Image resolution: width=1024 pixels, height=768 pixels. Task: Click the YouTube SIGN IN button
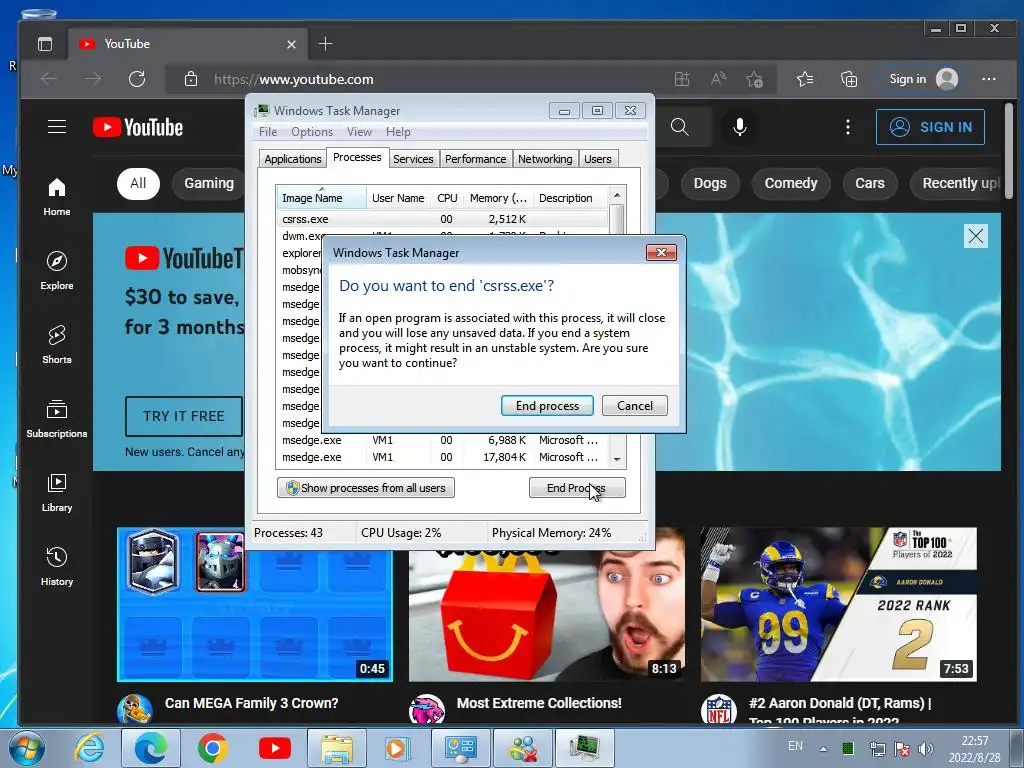930,127
